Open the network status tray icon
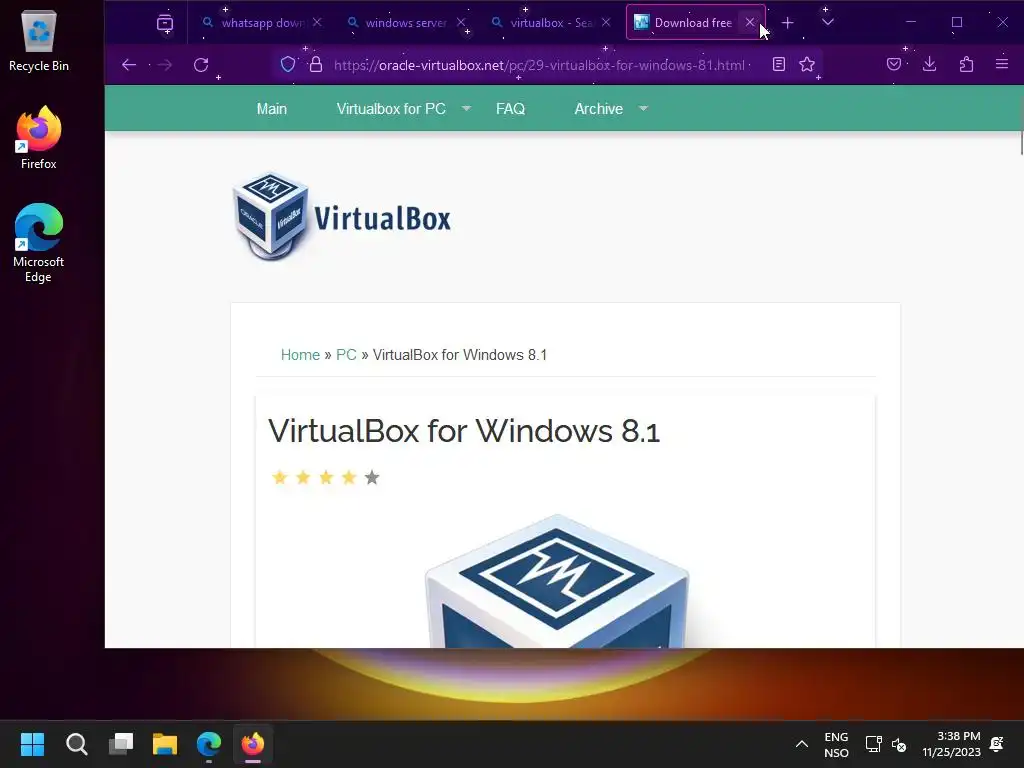 (873, 744)
